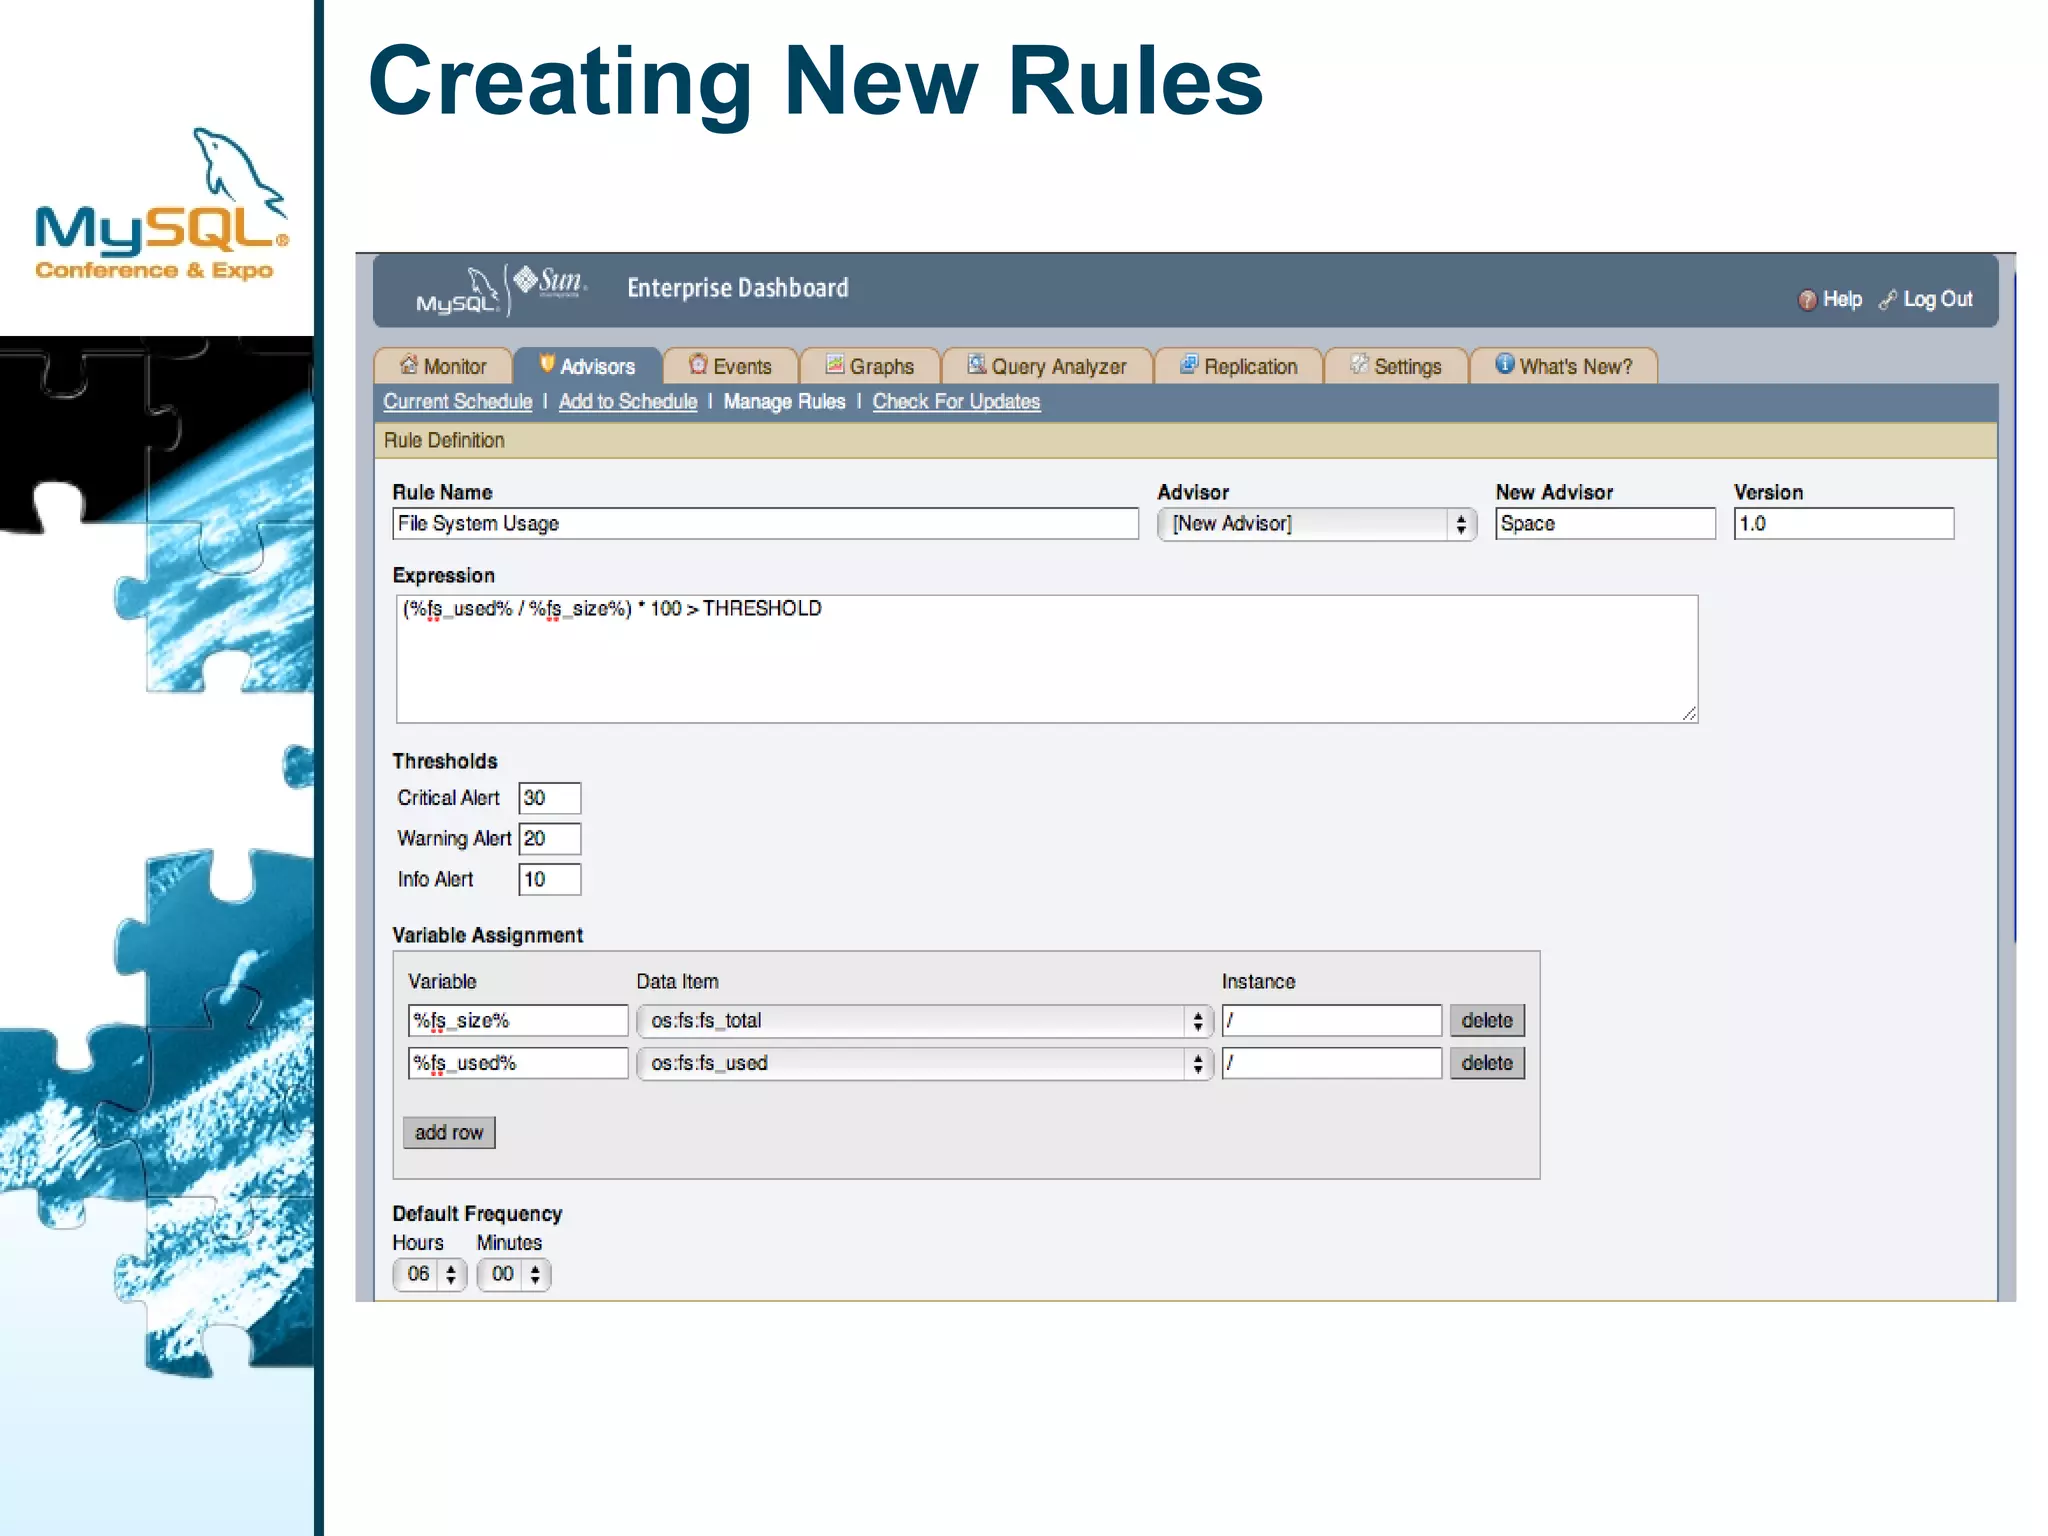Open the Add to Schedule link
Image resolution: width=2048 pixels, height=1536 pixels.
pos(628,402)
